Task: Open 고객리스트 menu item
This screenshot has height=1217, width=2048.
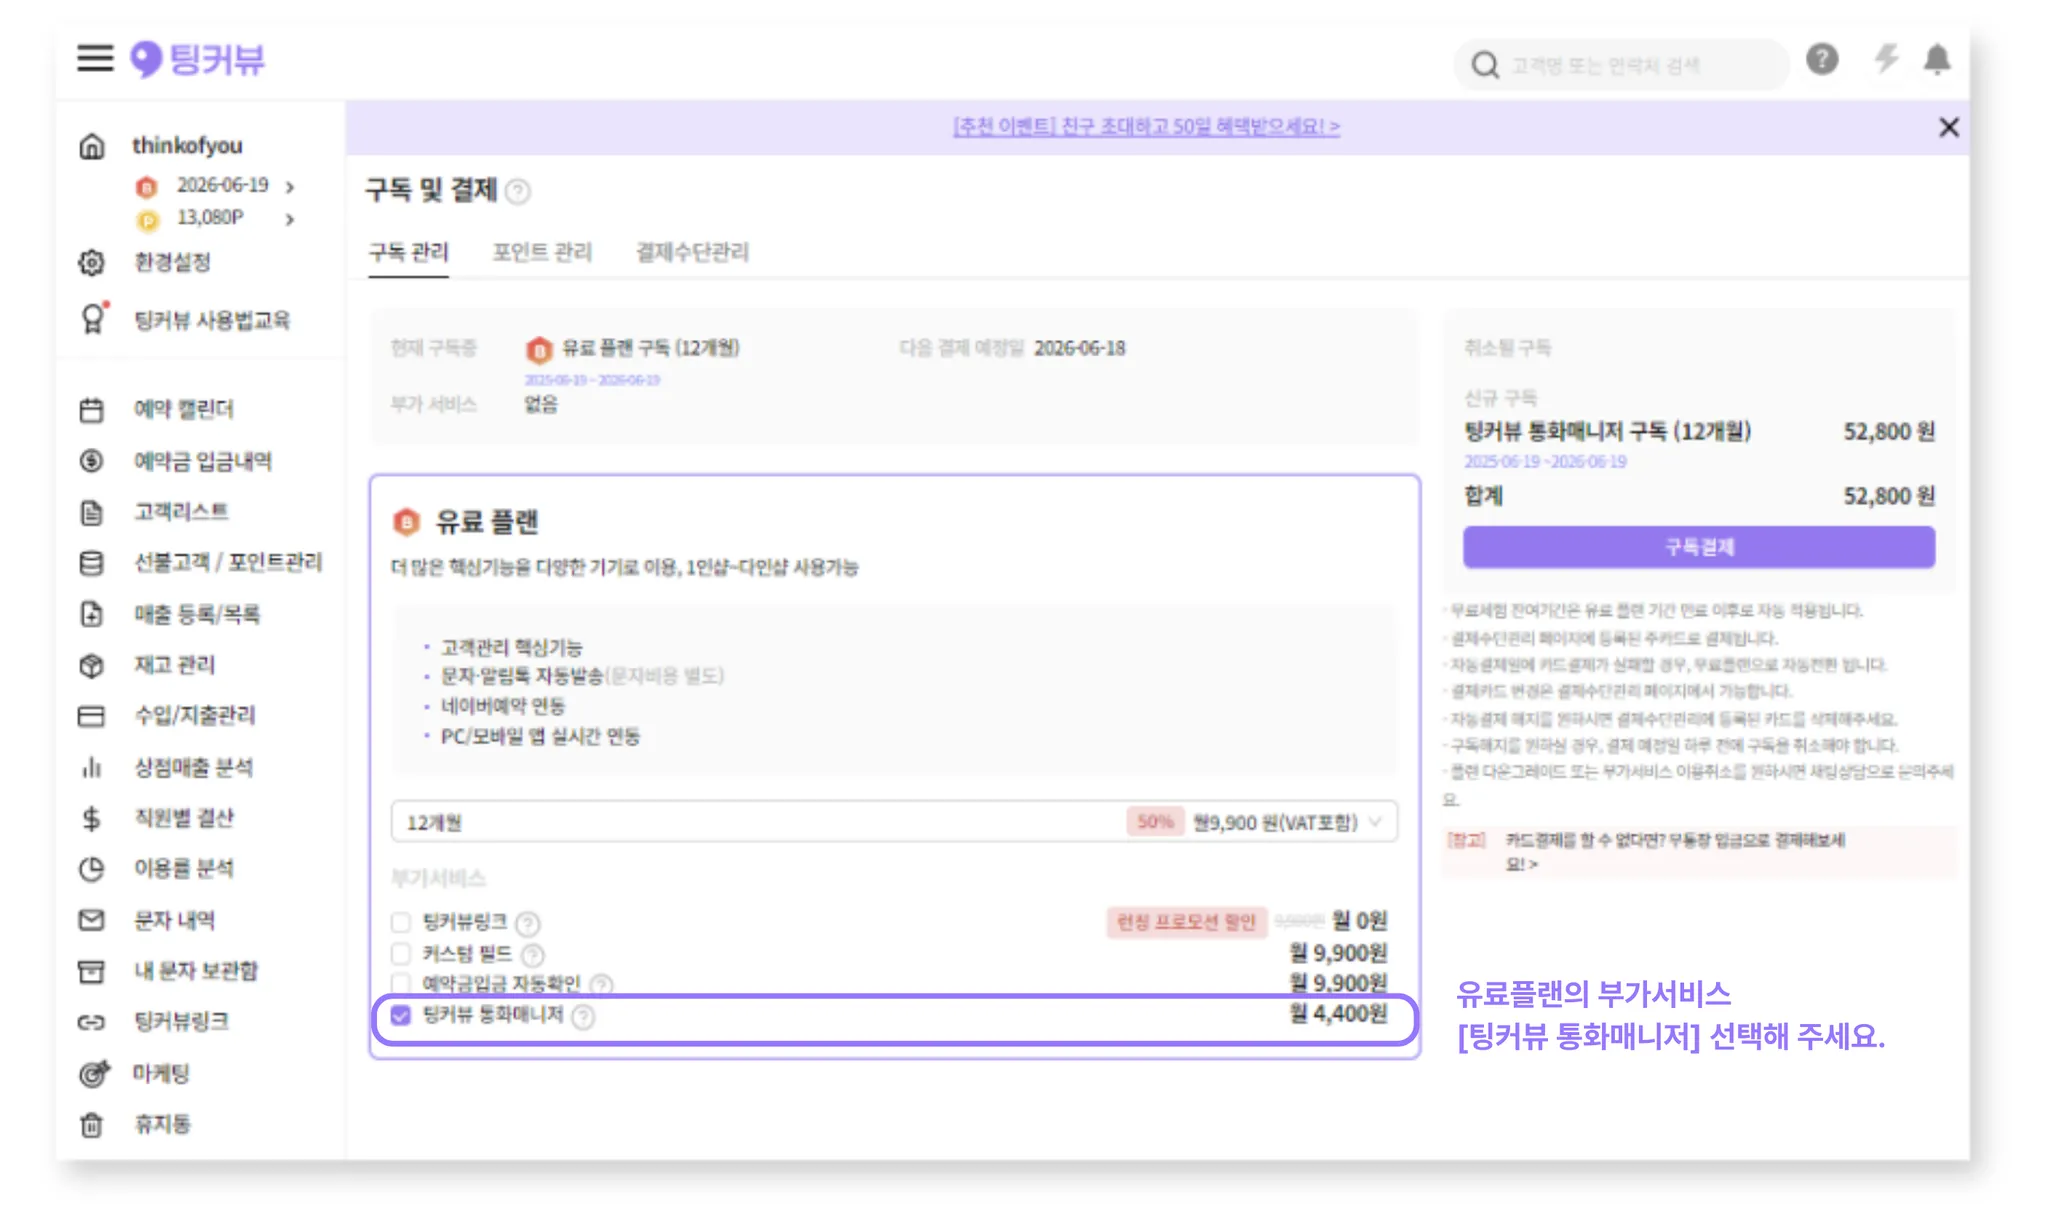Action: (181, 511)
